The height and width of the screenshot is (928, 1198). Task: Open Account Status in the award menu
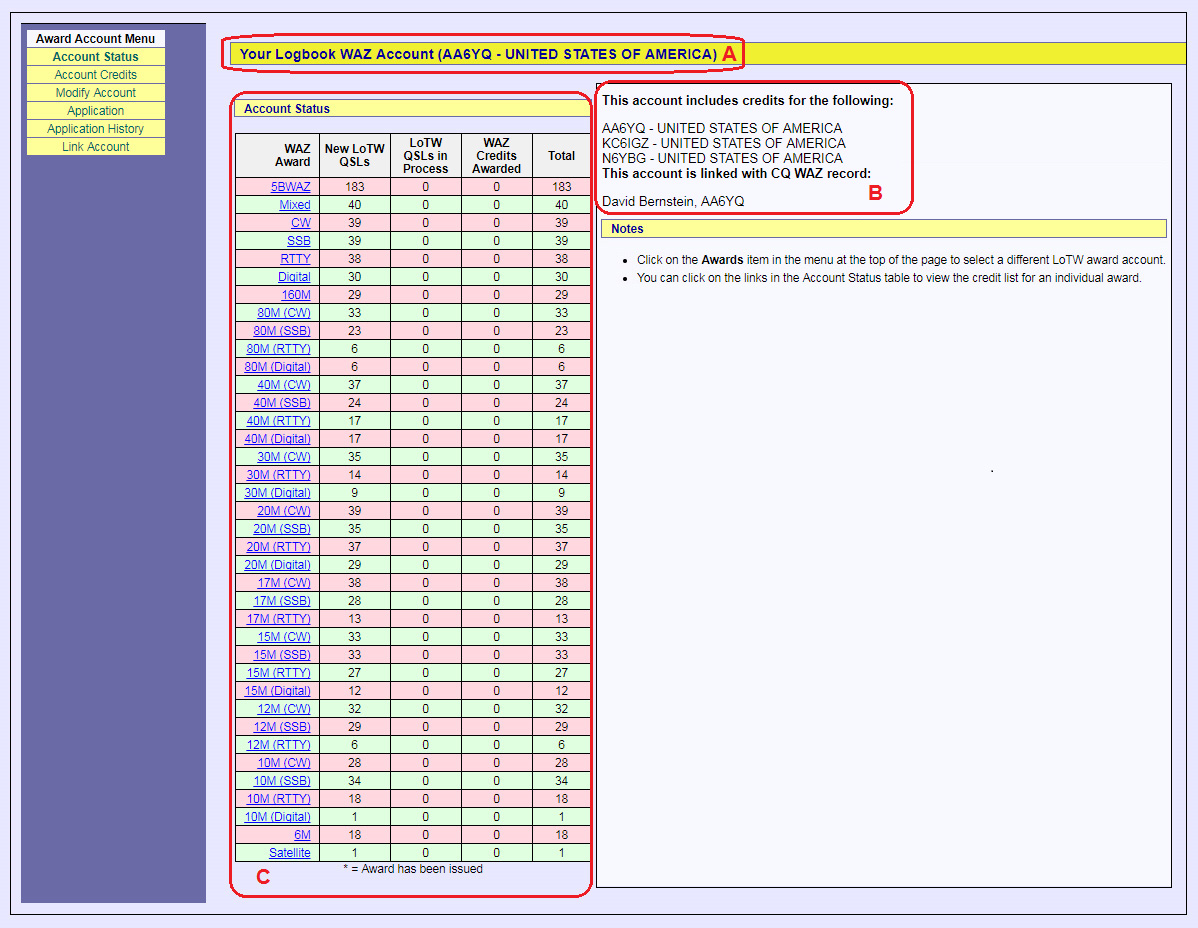point(95,57)
